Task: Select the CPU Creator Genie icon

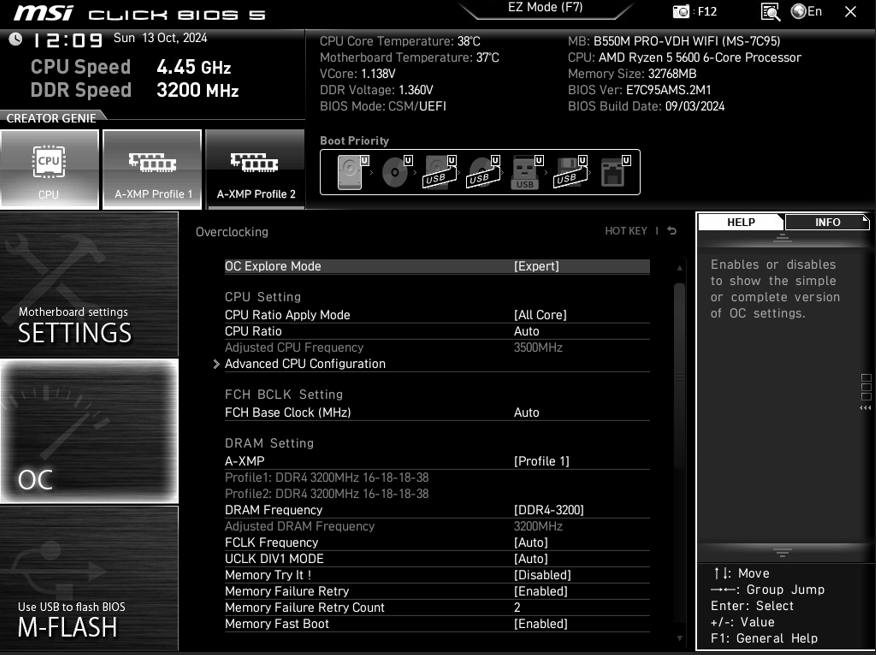Action: tap(49, 169)
